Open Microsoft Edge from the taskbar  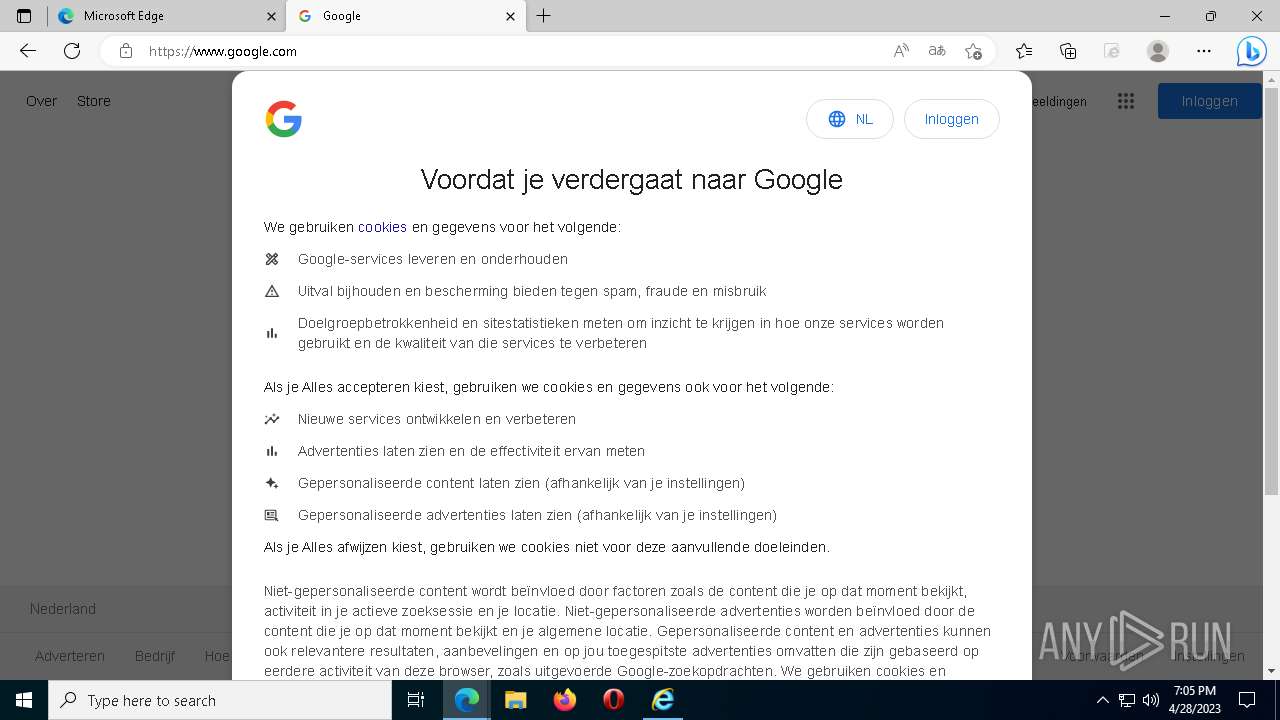(466, 700)
